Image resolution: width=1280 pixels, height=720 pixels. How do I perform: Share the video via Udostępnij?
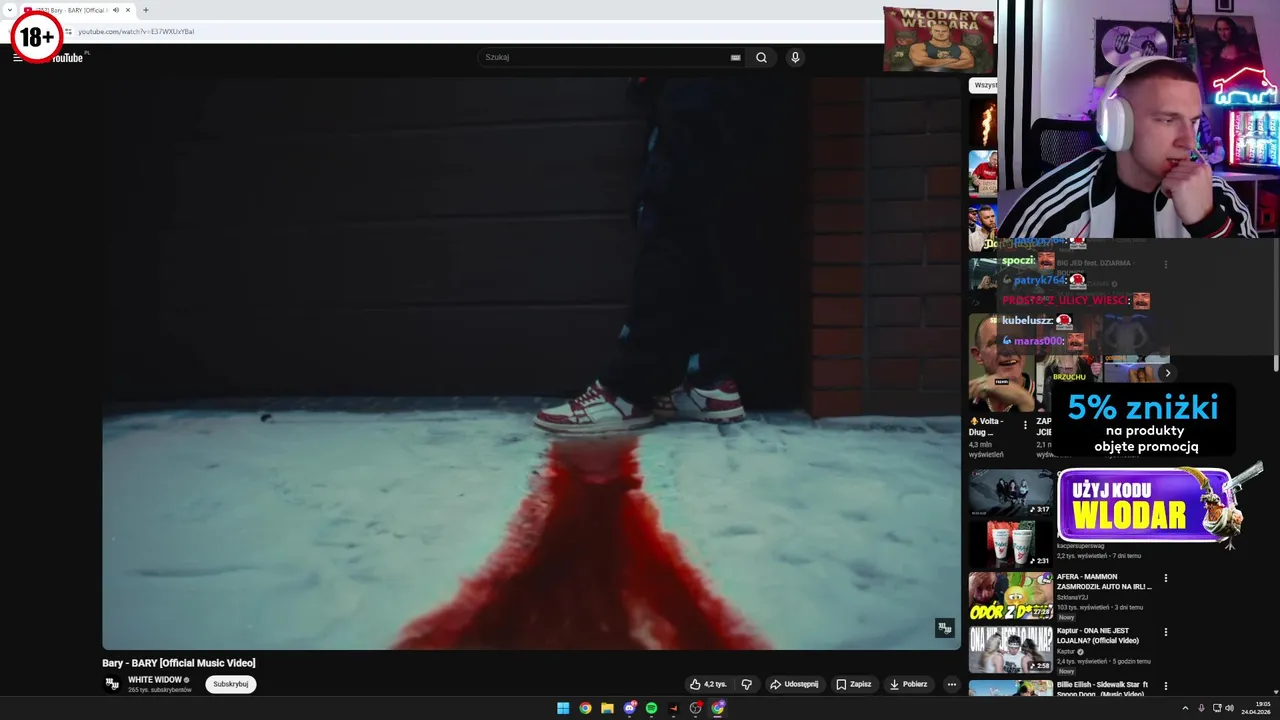coord(794,684)
